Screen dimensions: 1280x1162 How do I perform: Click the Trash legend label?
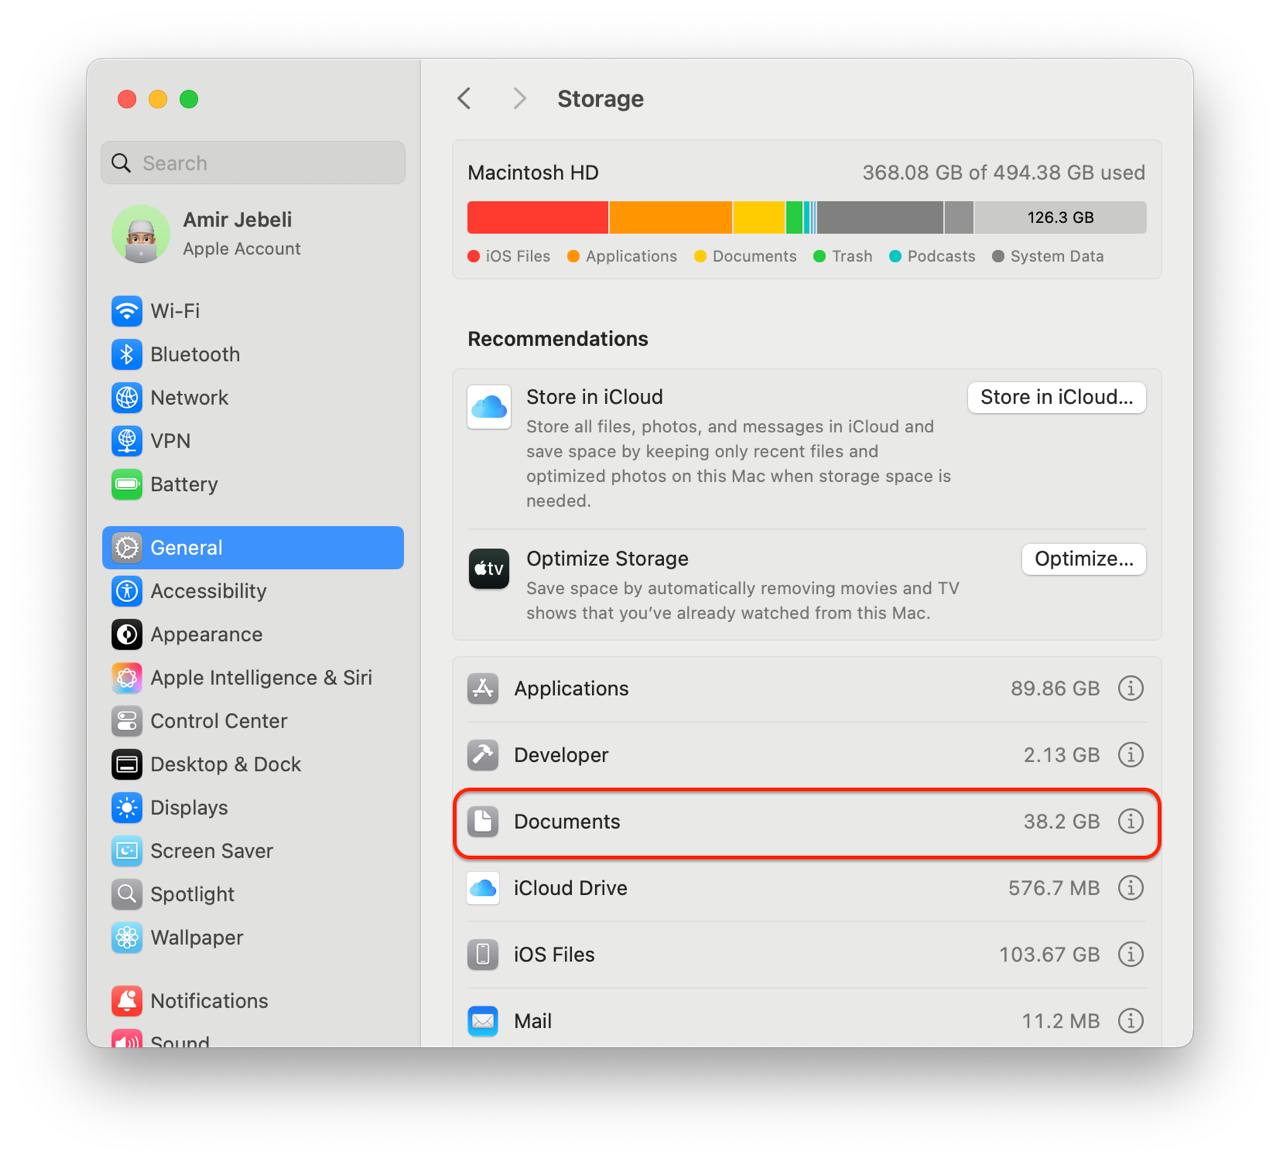(852, 256)
